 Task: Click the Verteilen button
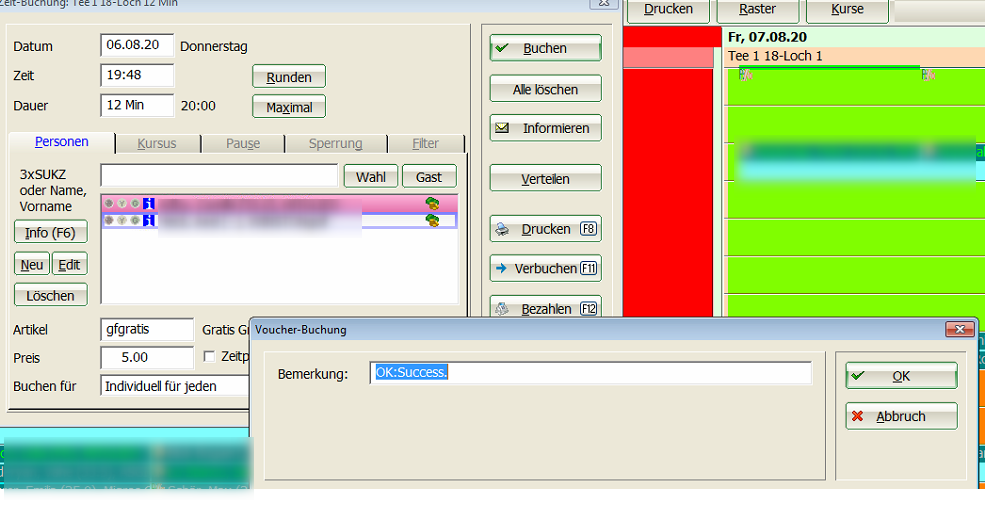[x=545, y=179]
